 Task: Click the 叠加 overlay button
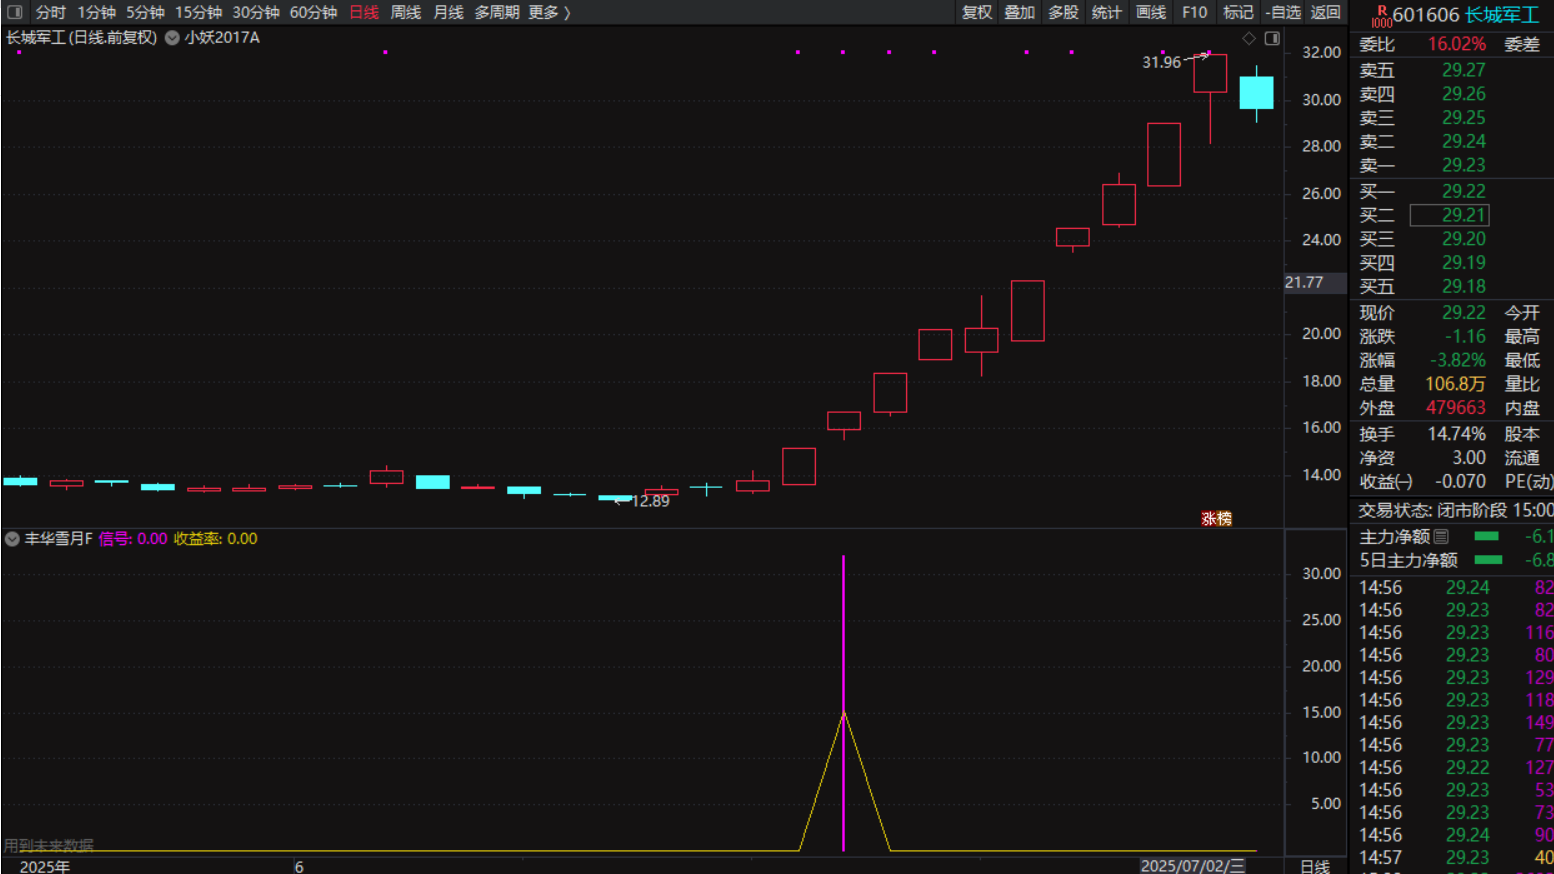[1019, 12]
